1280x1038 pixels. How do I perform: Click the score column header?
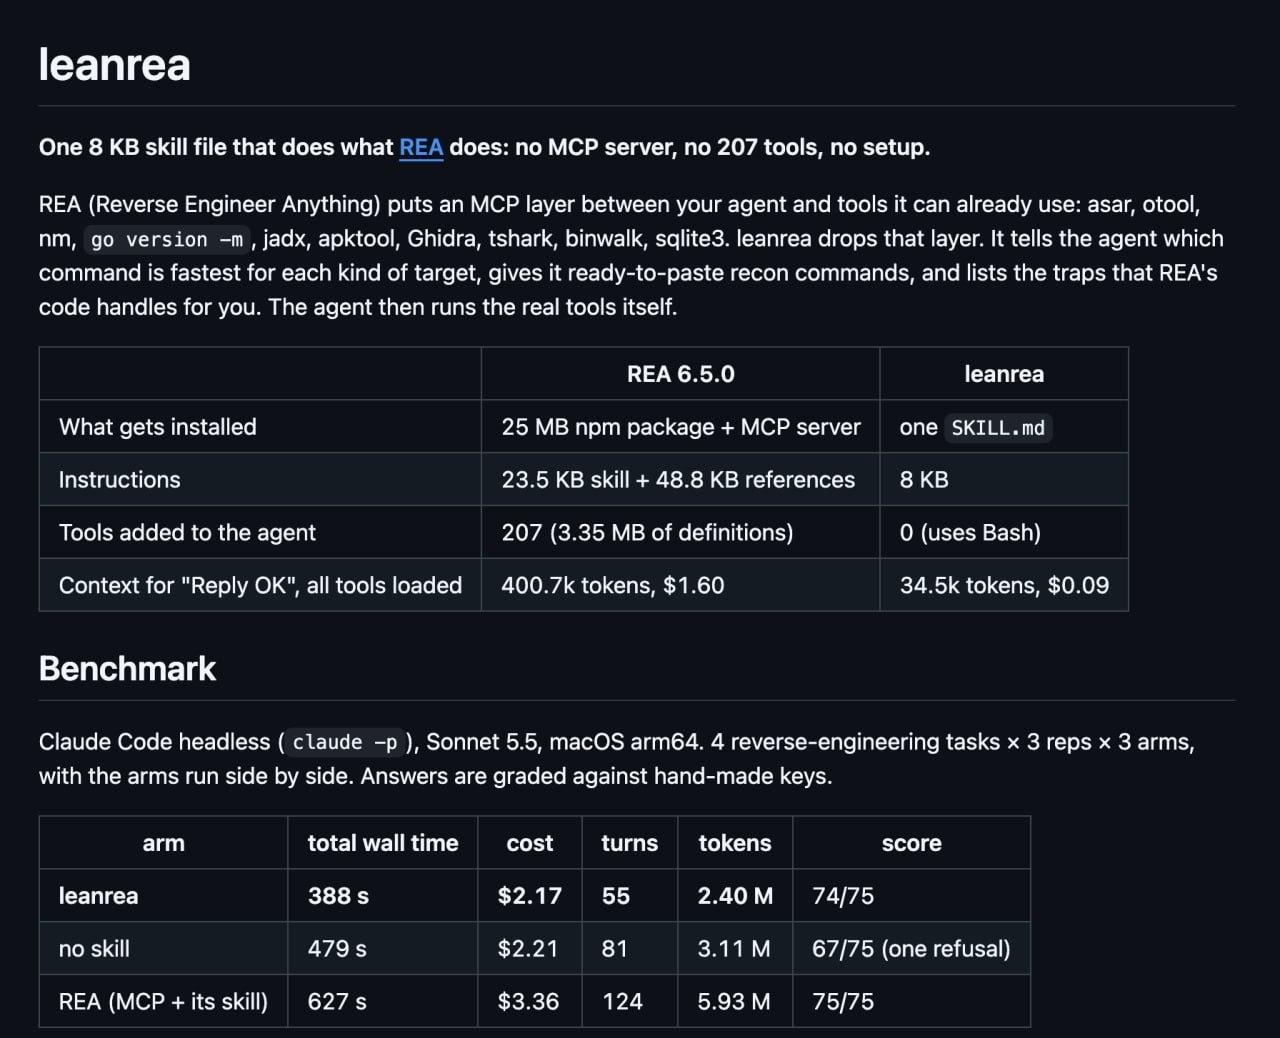tap(911, 843)
